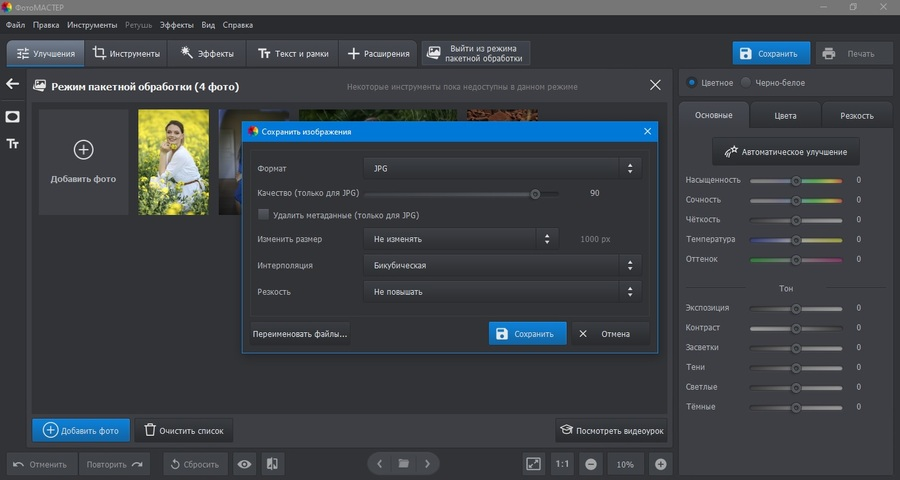Click Переименовать файлы... button
This screenshot has height=480, width=900.
(300, 334)
